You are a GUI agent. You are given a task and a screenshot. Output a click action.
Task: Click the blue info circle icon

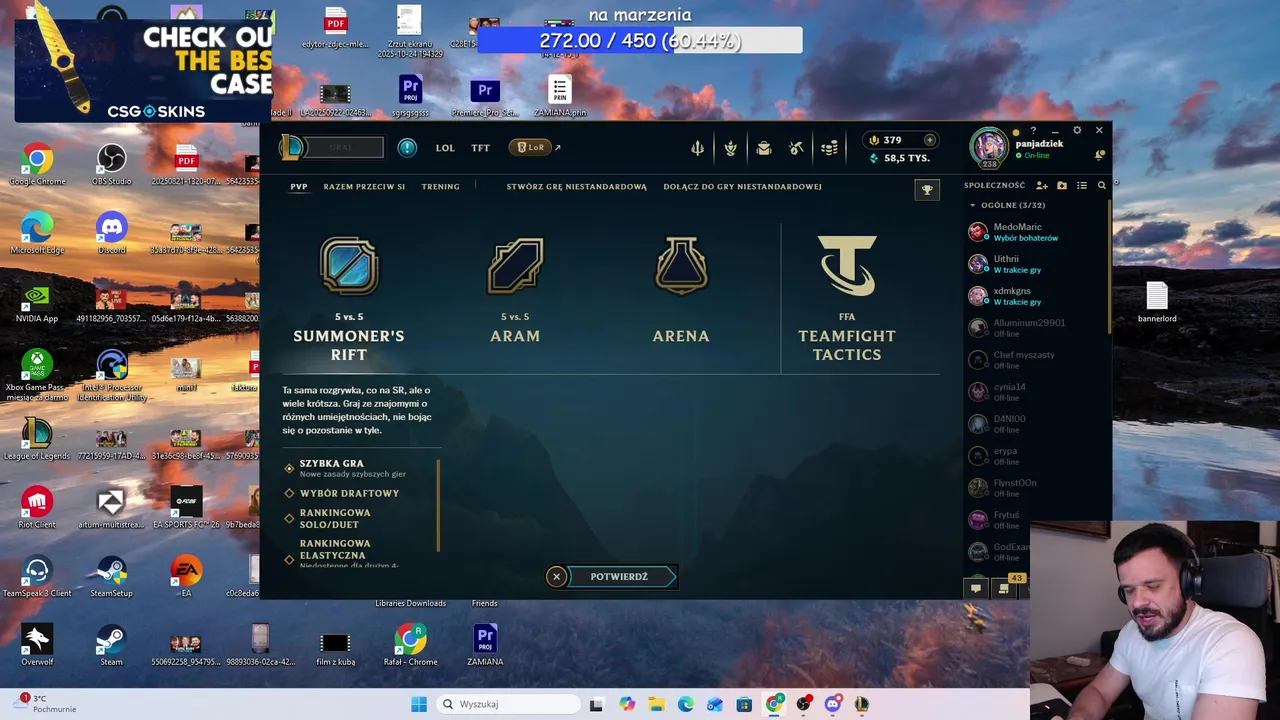pyautogui.click(x=407, y=148)
